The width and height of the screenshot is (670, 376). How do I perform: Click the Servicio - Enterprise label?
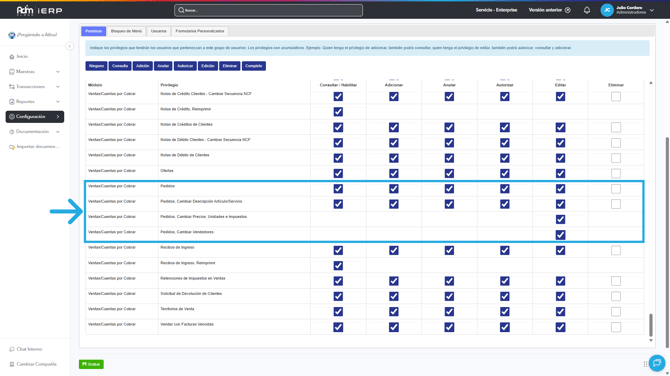coord(496,10)
